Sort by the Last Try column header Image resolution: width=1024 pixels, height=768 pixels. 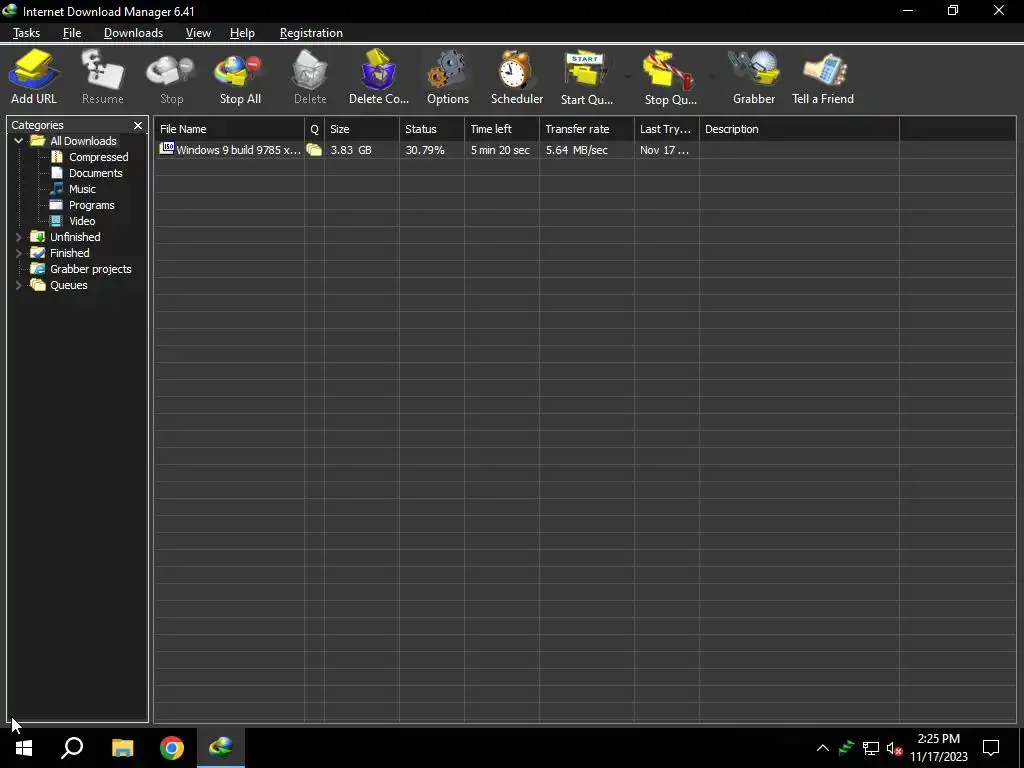(x=667, y=129)
